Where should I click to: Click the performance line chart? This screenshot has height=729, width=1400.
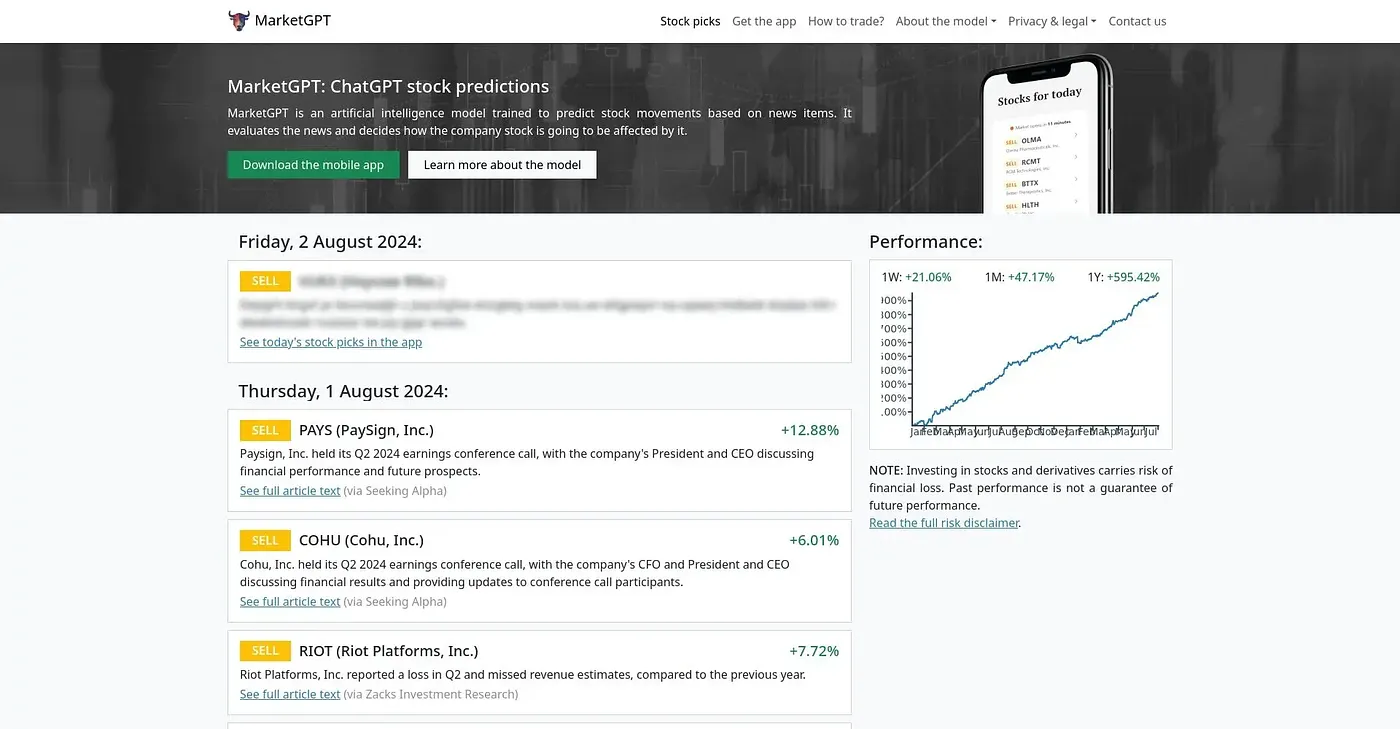point(1021,364)
